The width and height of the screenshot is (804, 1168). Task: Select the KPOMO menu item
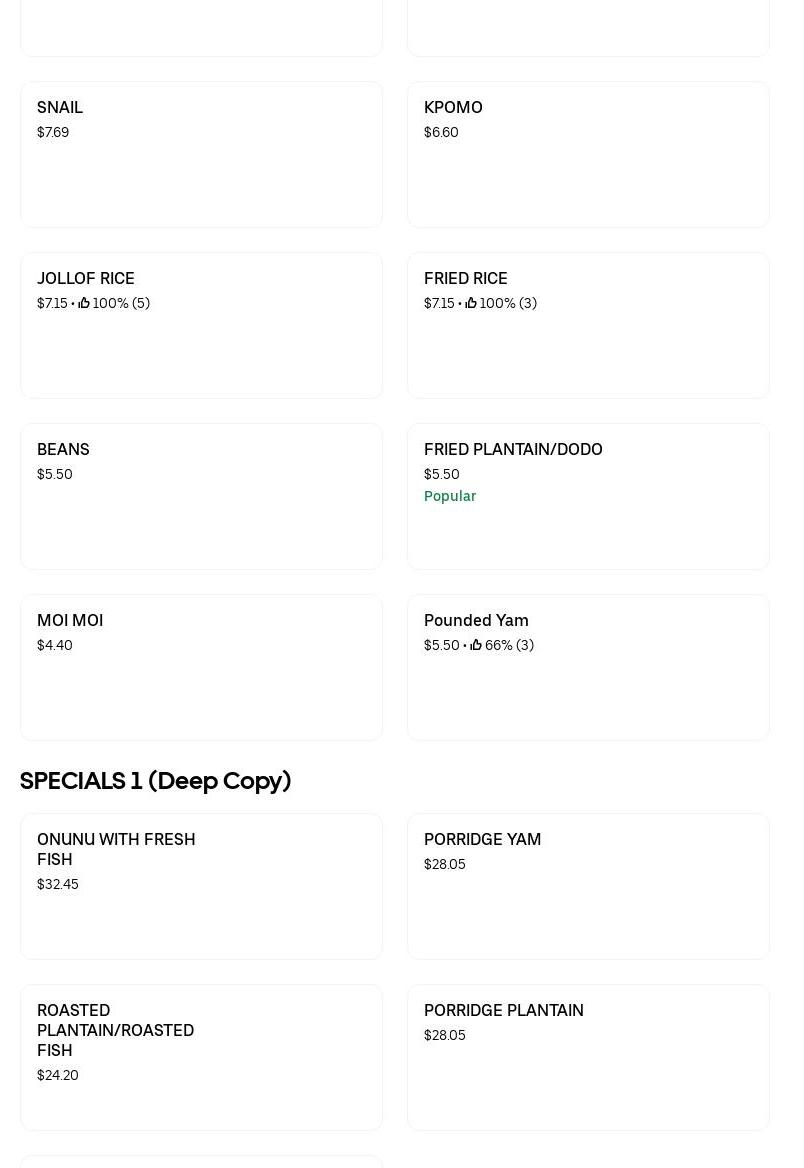pyautogui.click(x=453, y=107)
